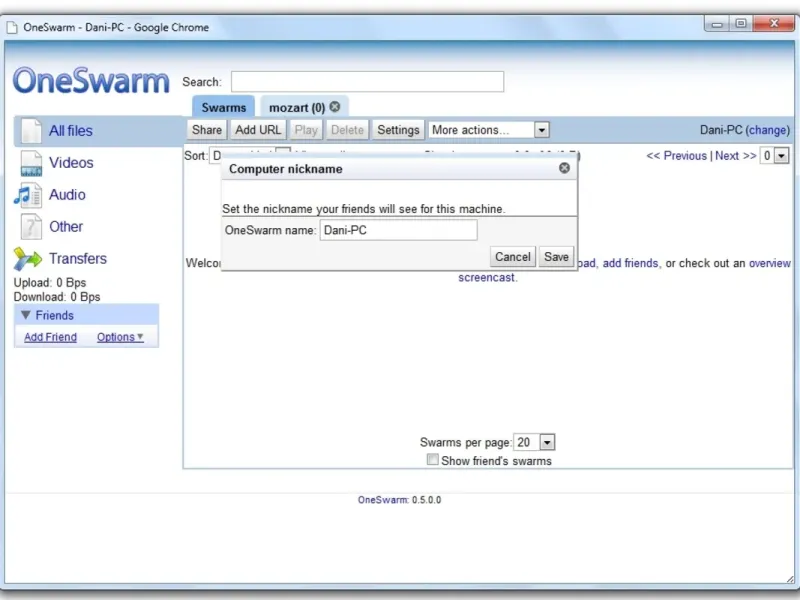Open All files category icon

click(31, 131)
